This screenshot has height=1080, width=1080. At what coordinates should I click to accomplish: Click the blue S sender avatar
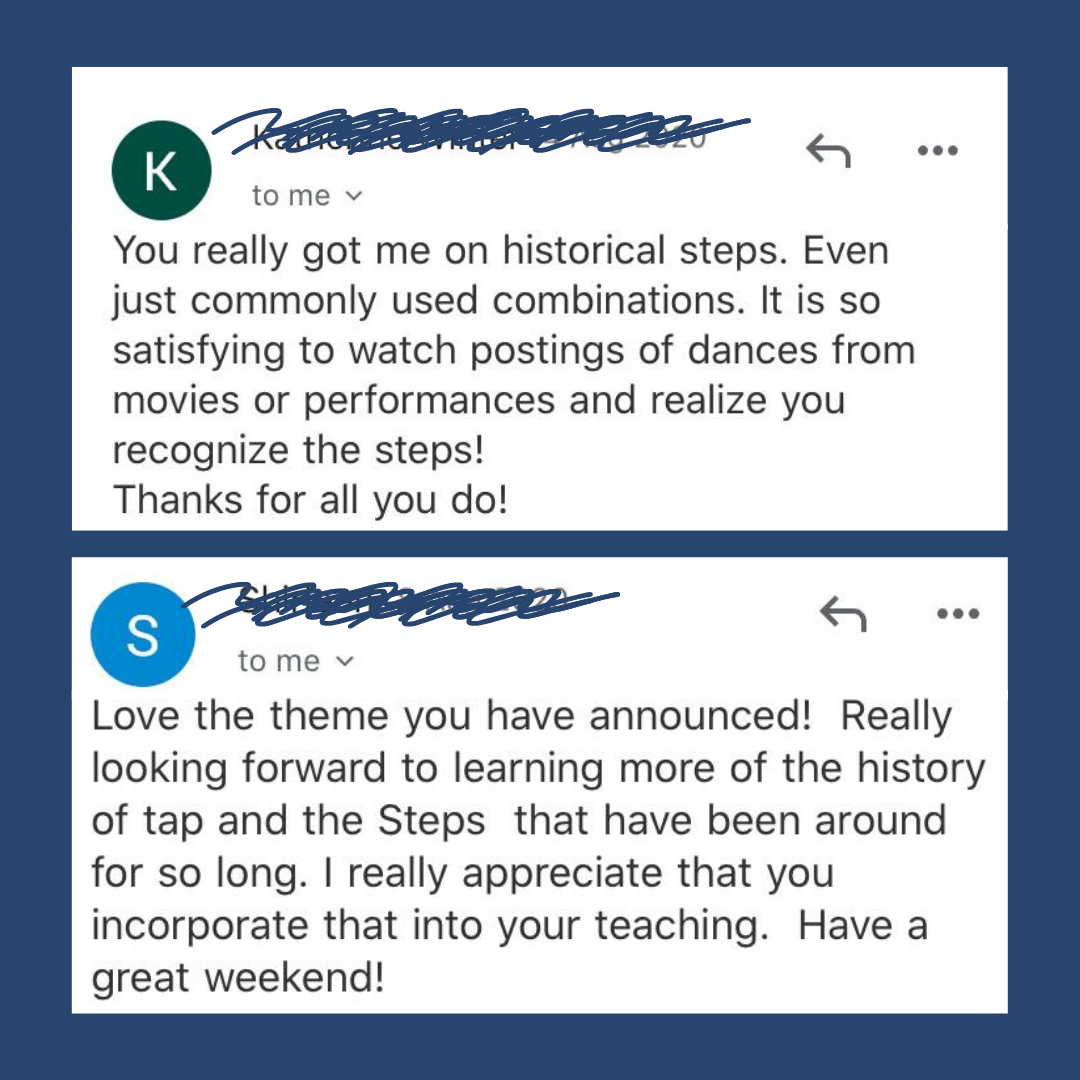143,634
